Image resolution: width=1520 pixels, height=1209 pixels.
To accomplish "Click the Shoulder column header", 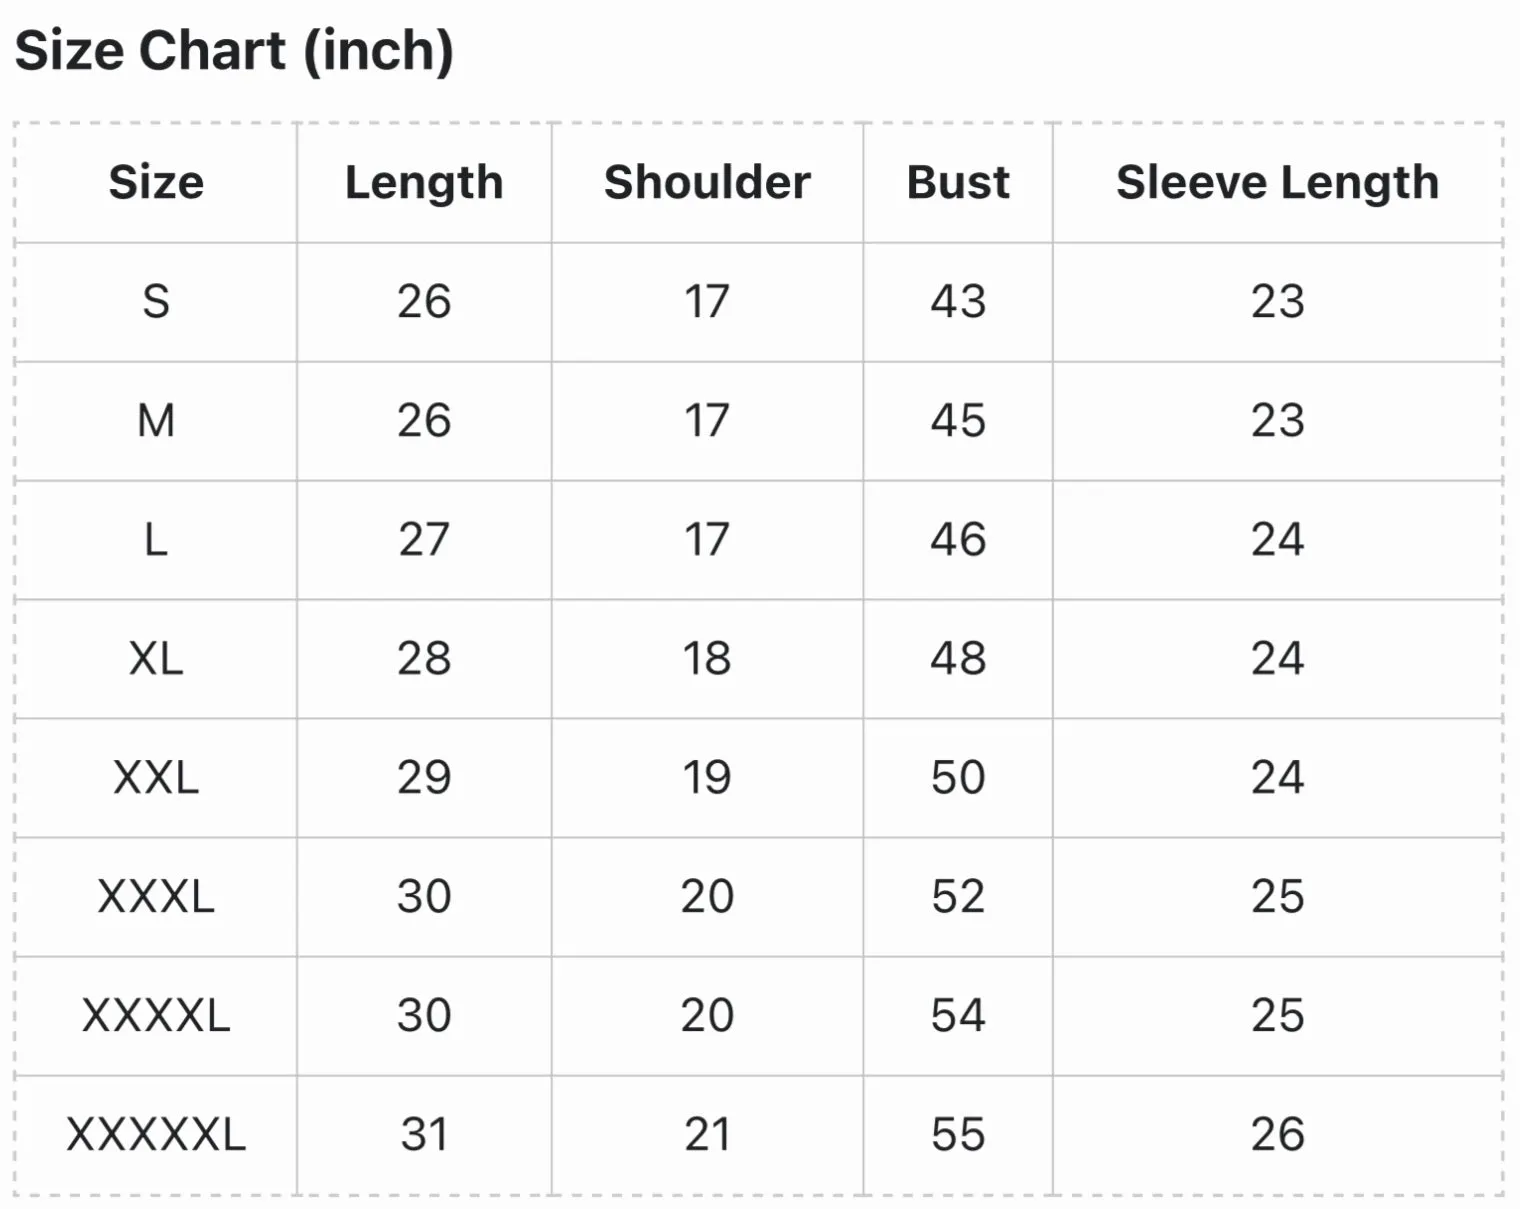I will 707,182.
